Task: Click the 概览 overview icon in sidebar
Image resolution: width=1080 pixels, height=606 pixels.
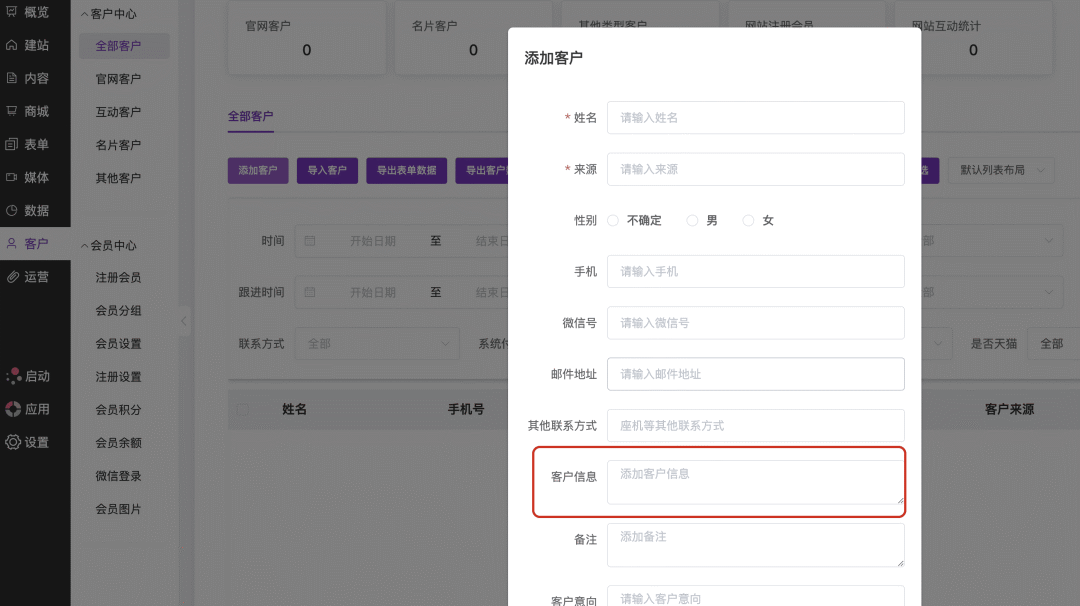Action: point(12,12)
